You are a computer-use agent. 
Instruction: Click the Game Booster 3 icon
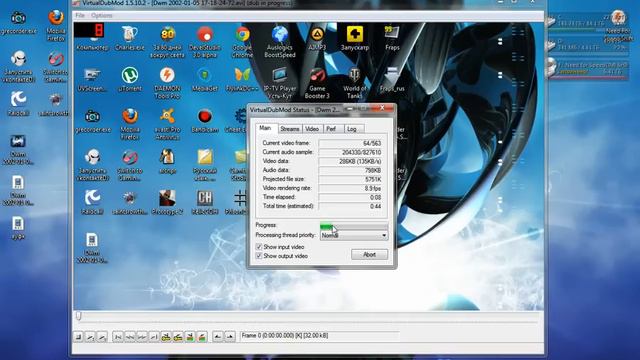click(317, 83)
